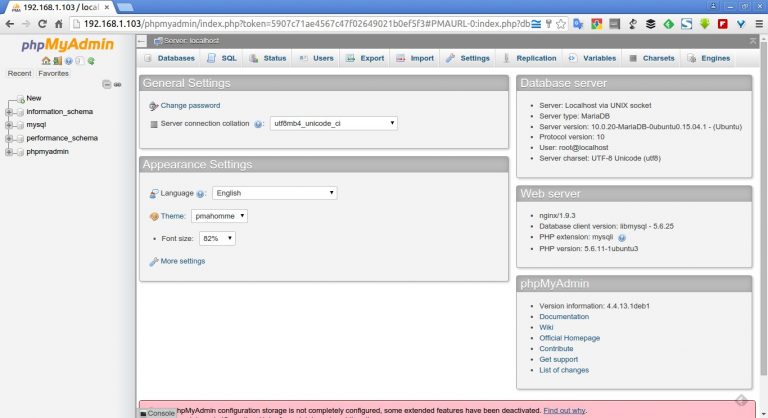The width and height of the screenshot is (768, 418).
Task: Click the Contribute link
Action: 556,349
